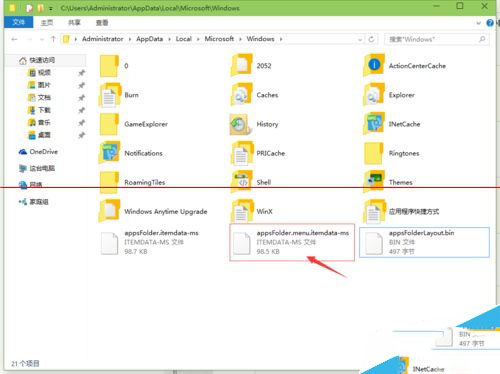Image resolution: width=500 pixels, height=374 pixels.
Task: Click the Help question mark icon
Action: pos(490,23)
